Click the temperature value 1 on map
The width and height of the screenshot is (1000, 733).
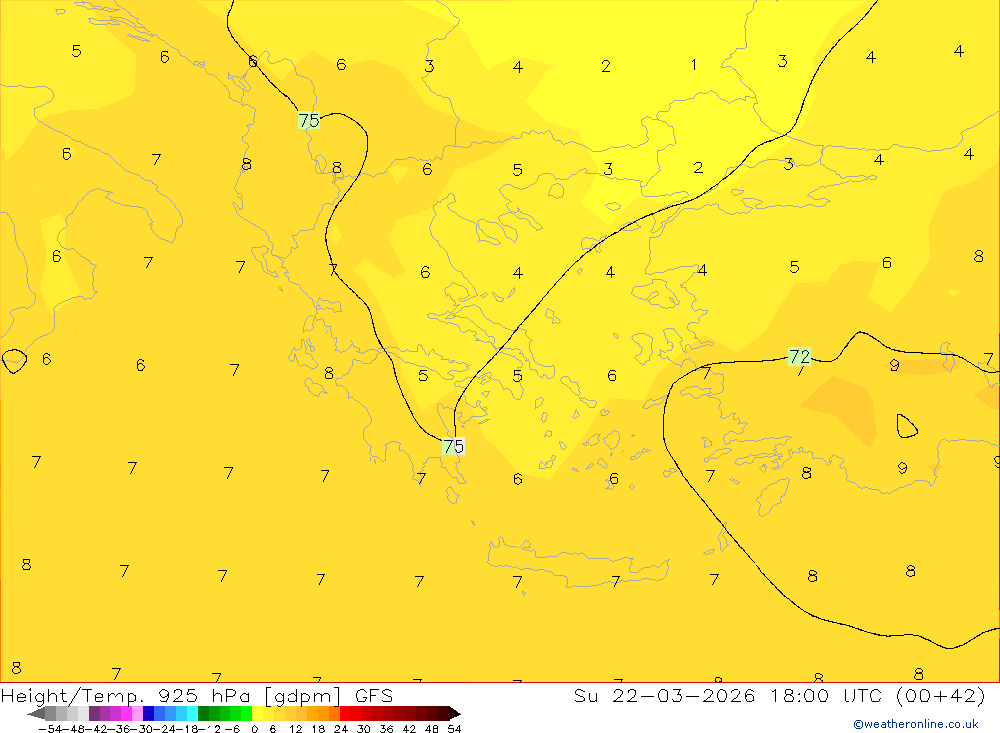pyautogui.click(x=693, y=64)
